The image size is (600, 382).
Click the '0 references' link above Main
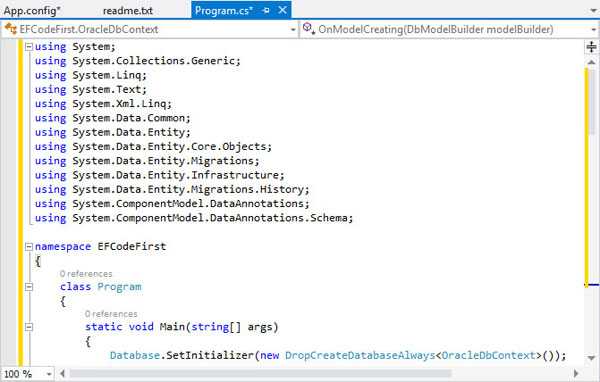[x=111, y=314]
